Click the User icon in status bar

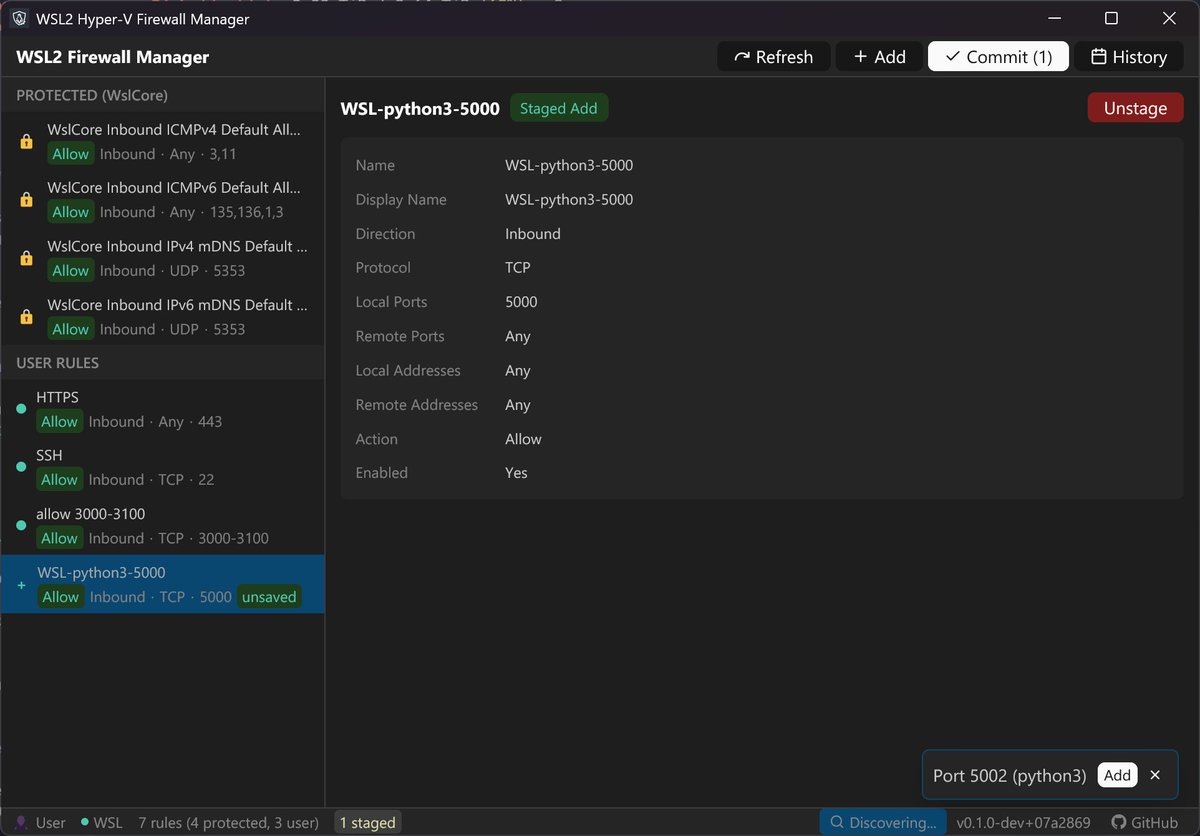(x=21, y=822)
